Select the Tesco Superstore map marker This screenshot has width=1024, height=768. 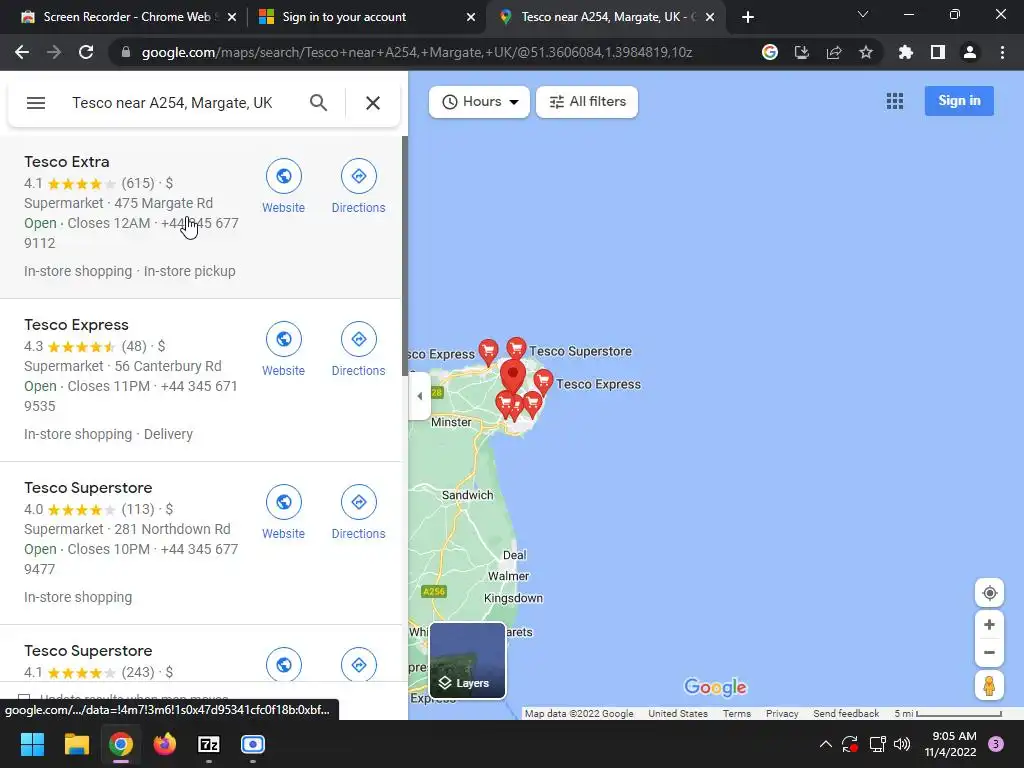tap(517, 347)
